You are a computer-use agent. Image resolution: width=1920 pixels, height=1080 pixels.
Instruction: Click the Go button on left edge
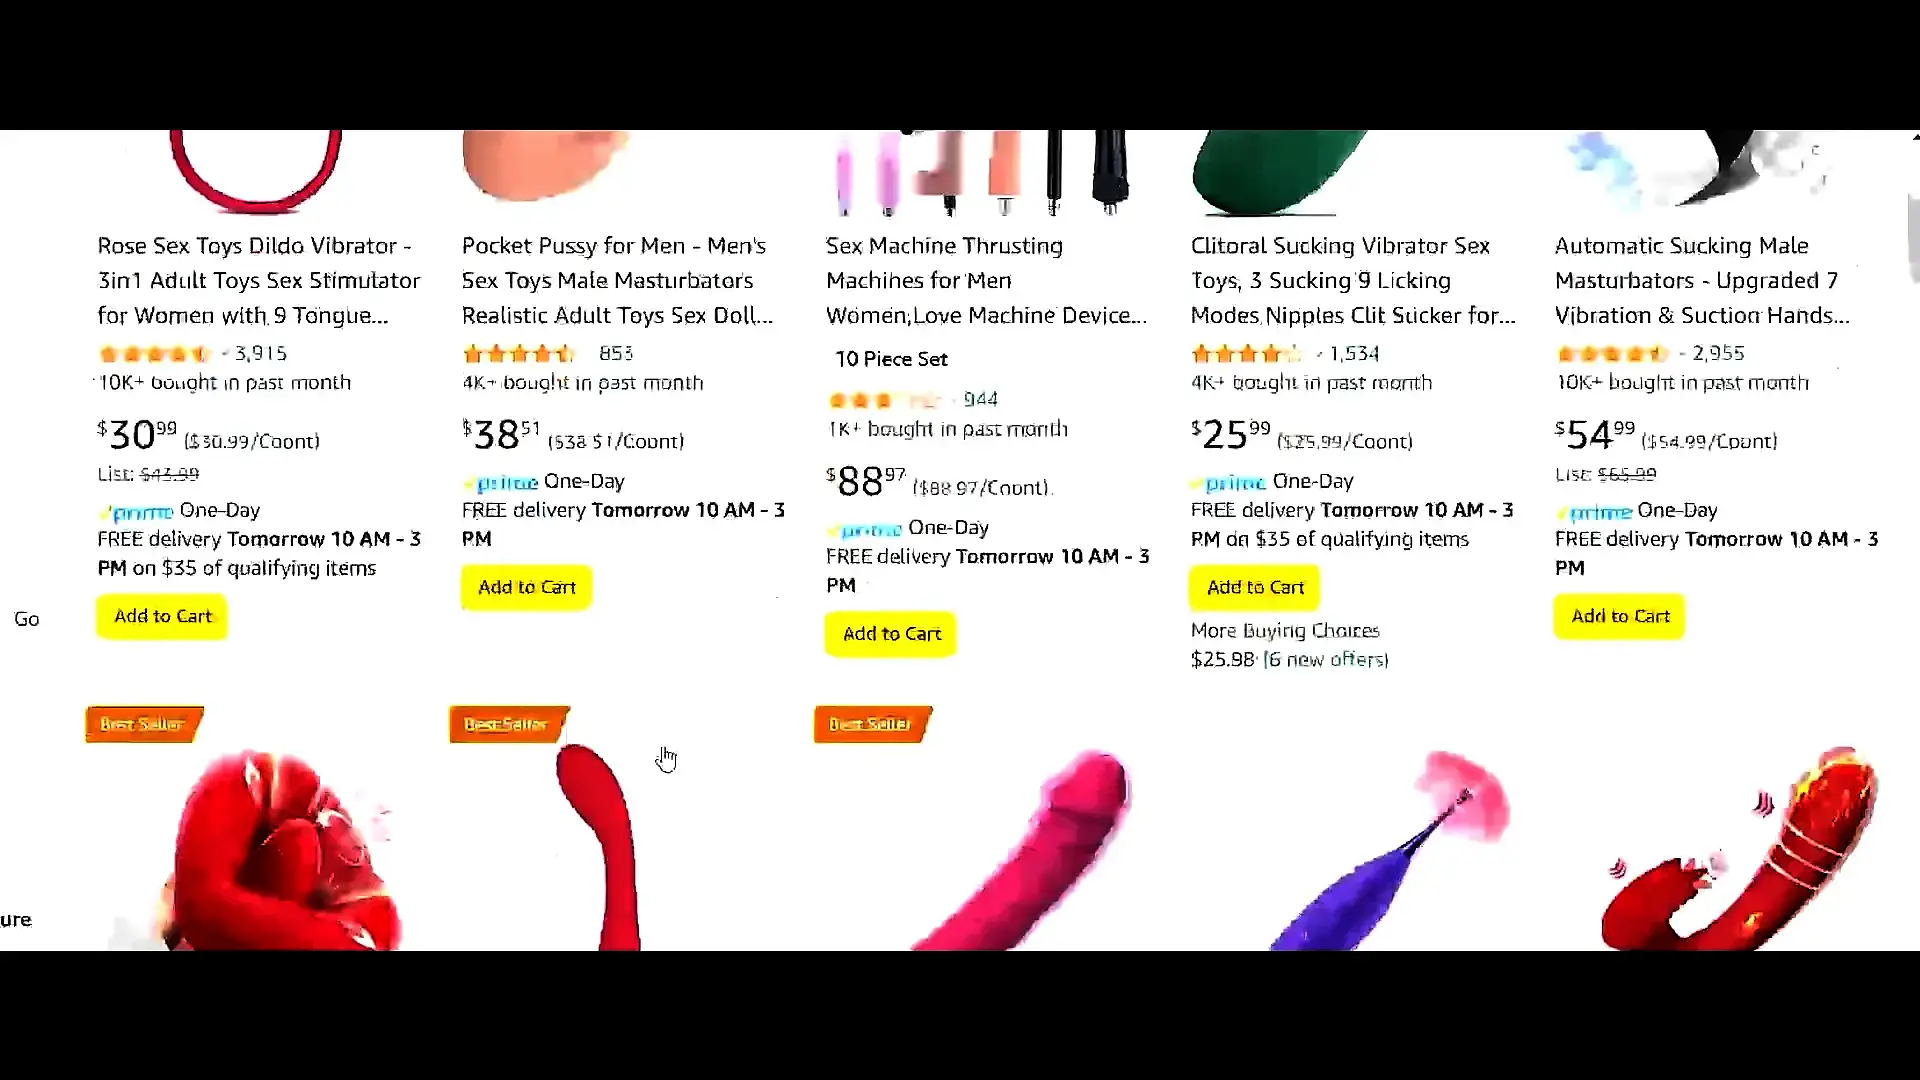[27, 619]
